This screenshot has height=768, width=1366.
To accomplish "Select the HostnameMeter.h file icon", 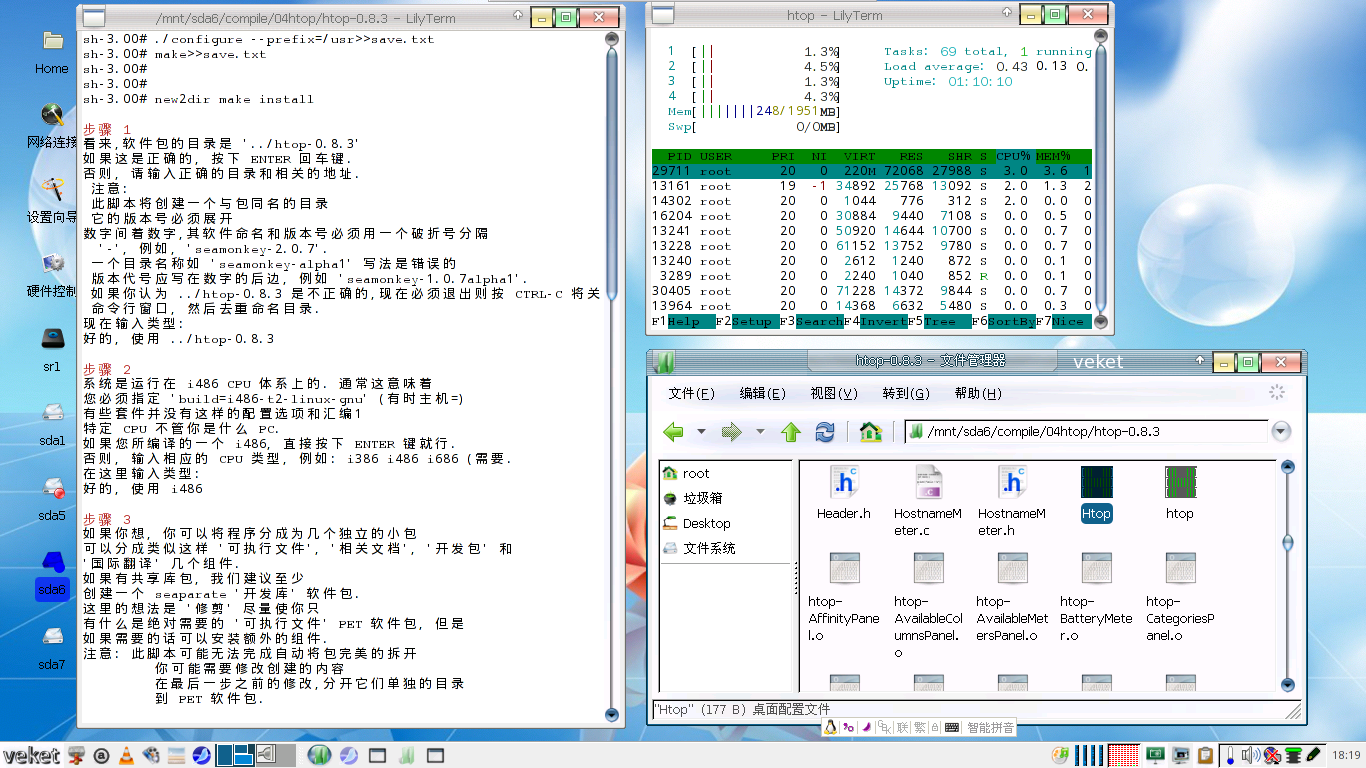I will 1012,483.
